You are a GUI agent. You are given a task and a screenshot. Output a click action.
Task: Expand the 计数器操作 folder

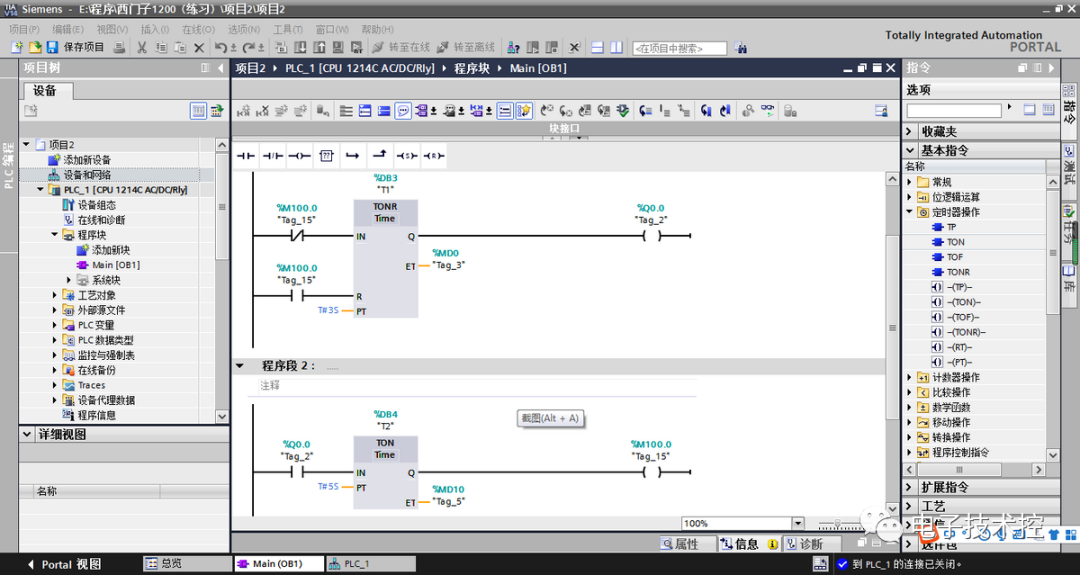(910, 377)
